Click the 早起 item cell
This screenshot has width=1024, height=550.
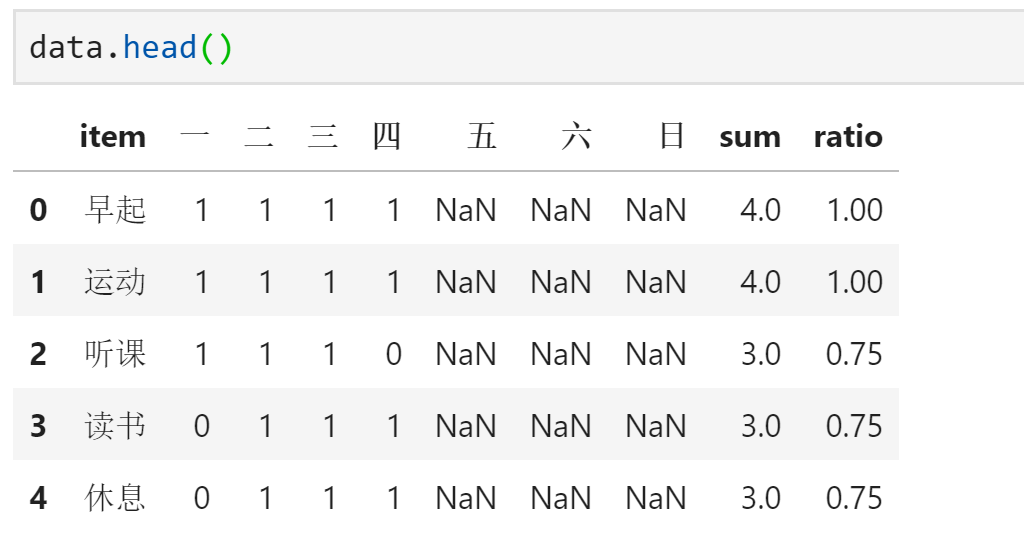(x=115, y=210)
